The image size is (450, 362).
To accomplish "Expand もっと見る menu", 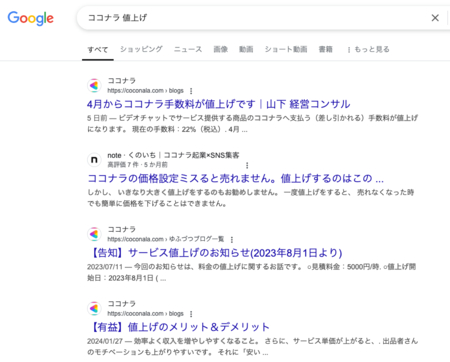I will click(368, 49).
